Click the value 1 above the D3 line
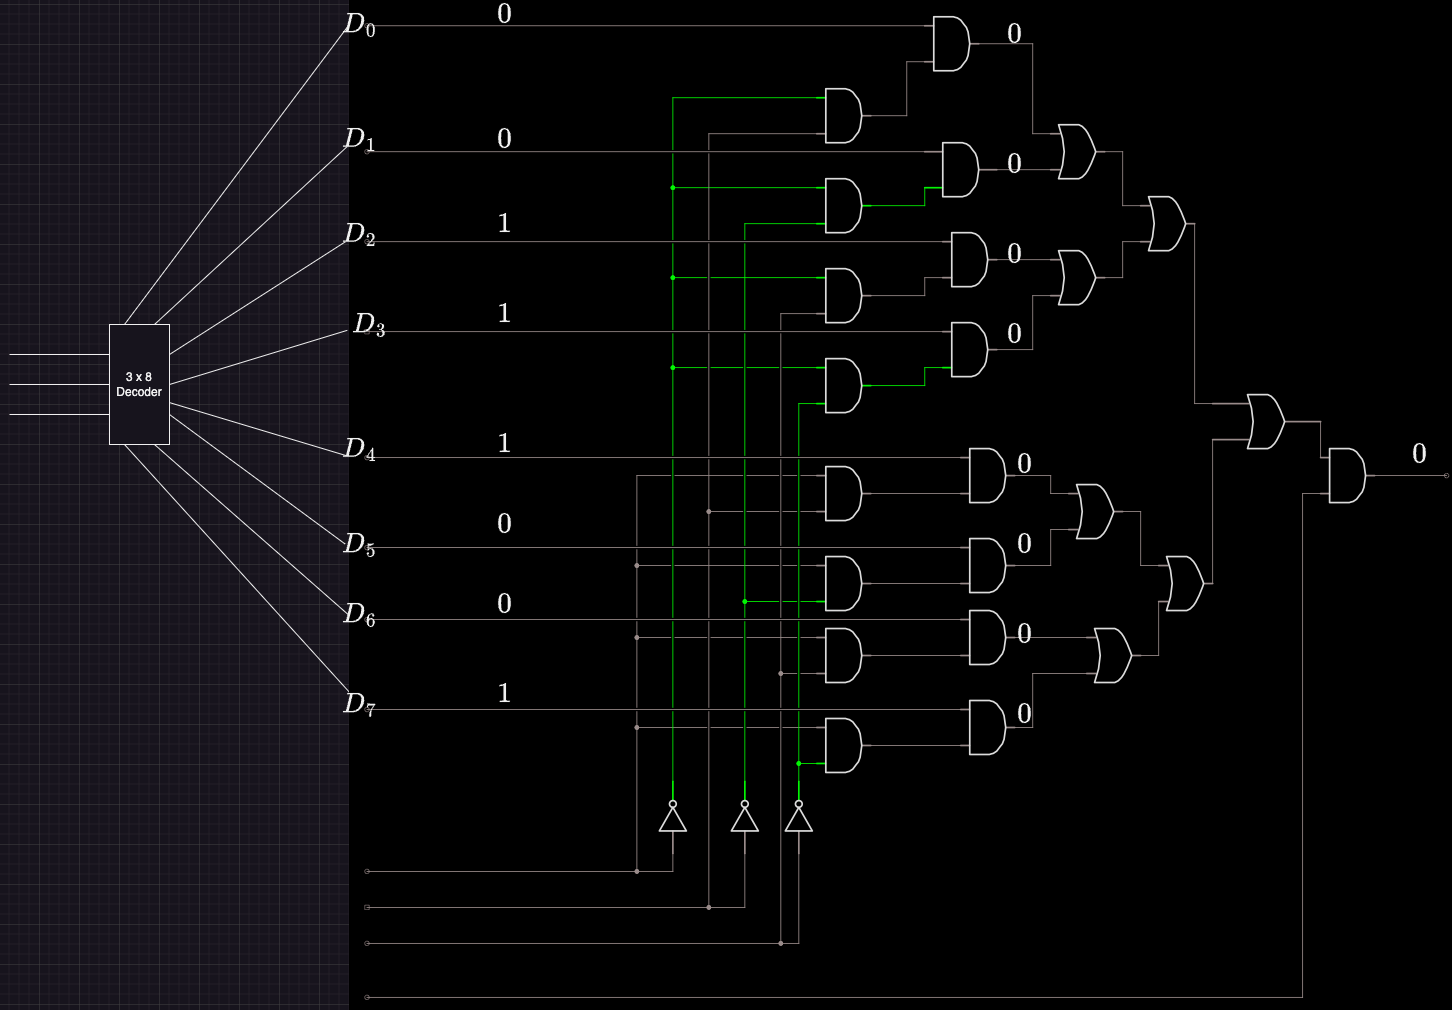 coord(504,313)
